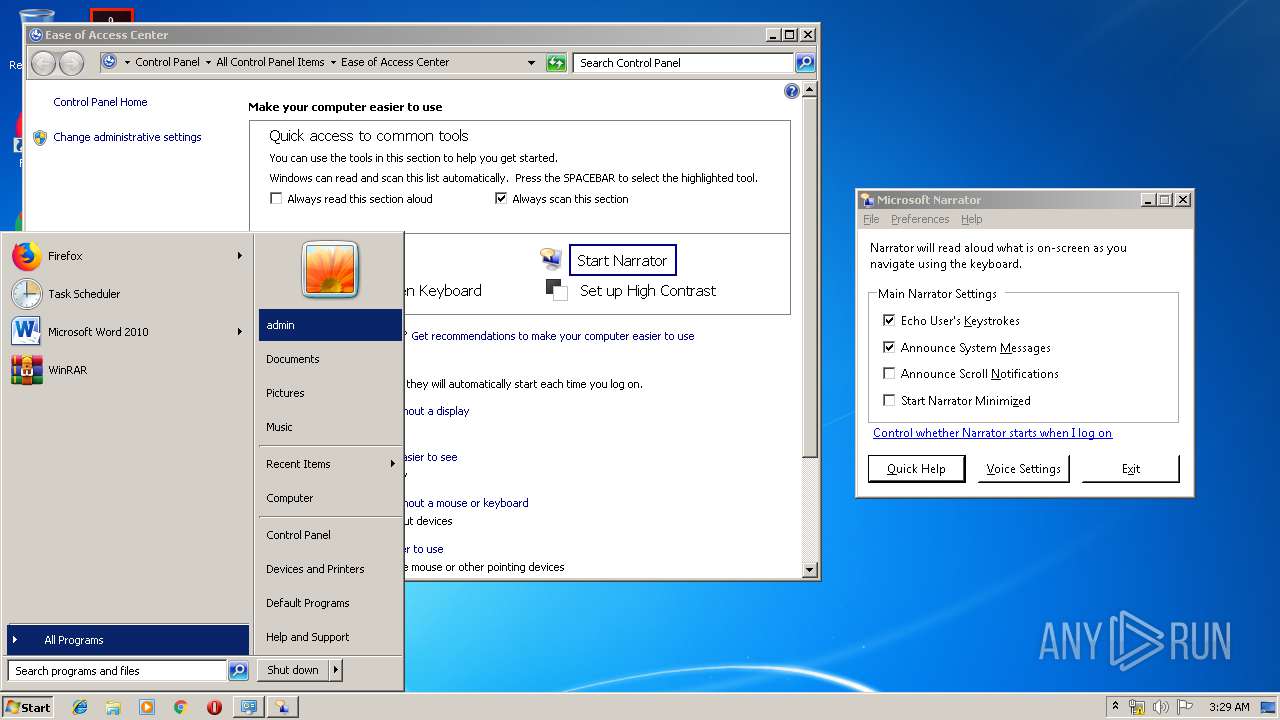Click the Start button

click(28, 707)
